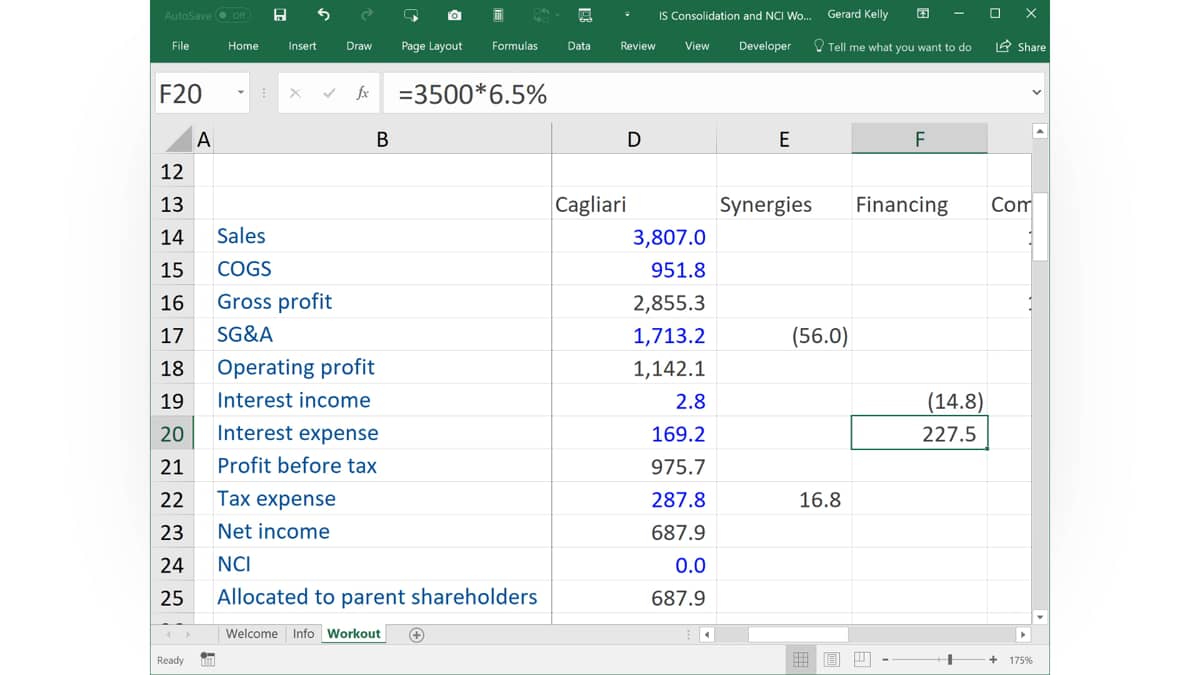Zoom in with the plus button

tap(993, 660)
